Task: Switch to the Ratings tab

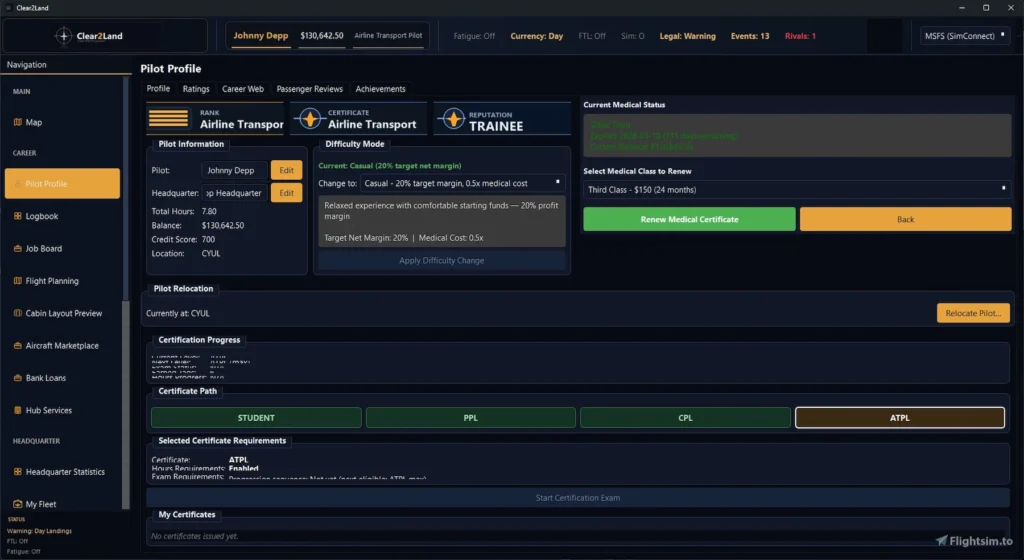Action: pyautogui.click(x=196, y=89)
